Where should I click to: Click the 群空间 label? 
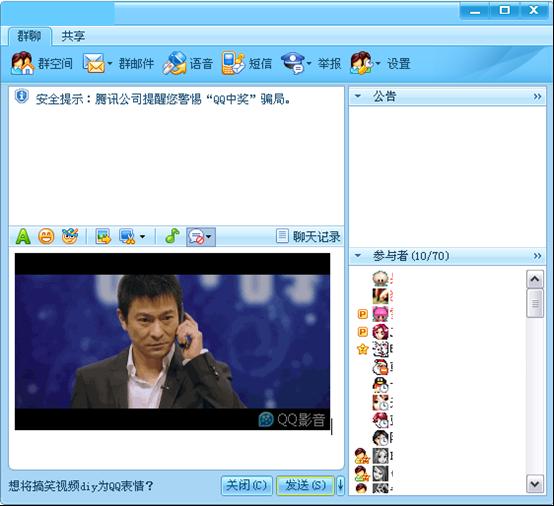(55, 64)
